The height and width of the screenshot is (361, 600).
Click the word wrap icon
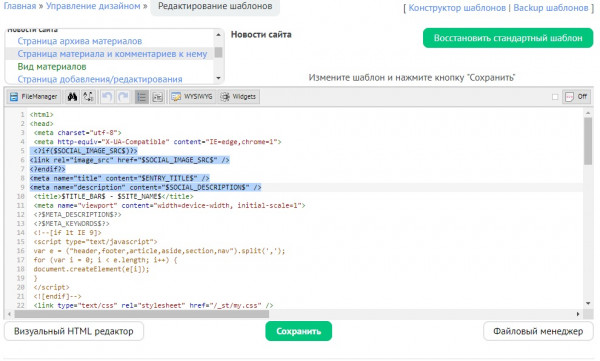point(158,97)
